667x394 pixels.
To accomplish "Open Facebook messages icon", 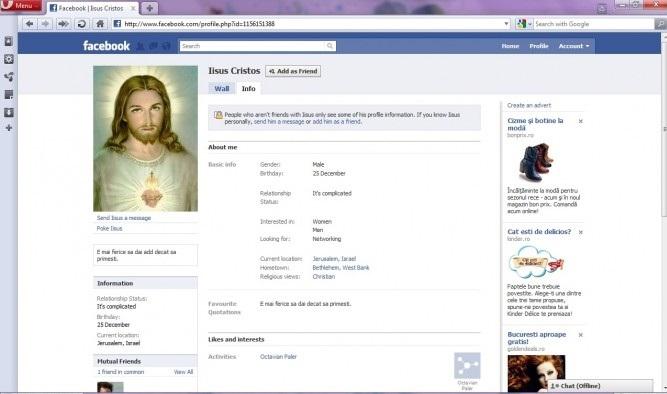I will coord(154,46).
